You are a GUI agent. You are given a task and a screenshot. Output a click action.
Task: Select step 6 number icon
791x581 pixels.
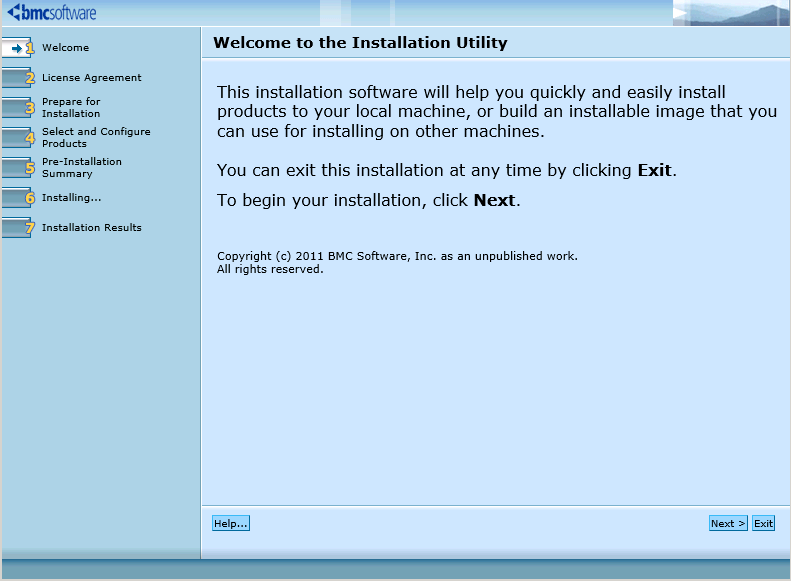pyautogui.click(x=30, y=198)
